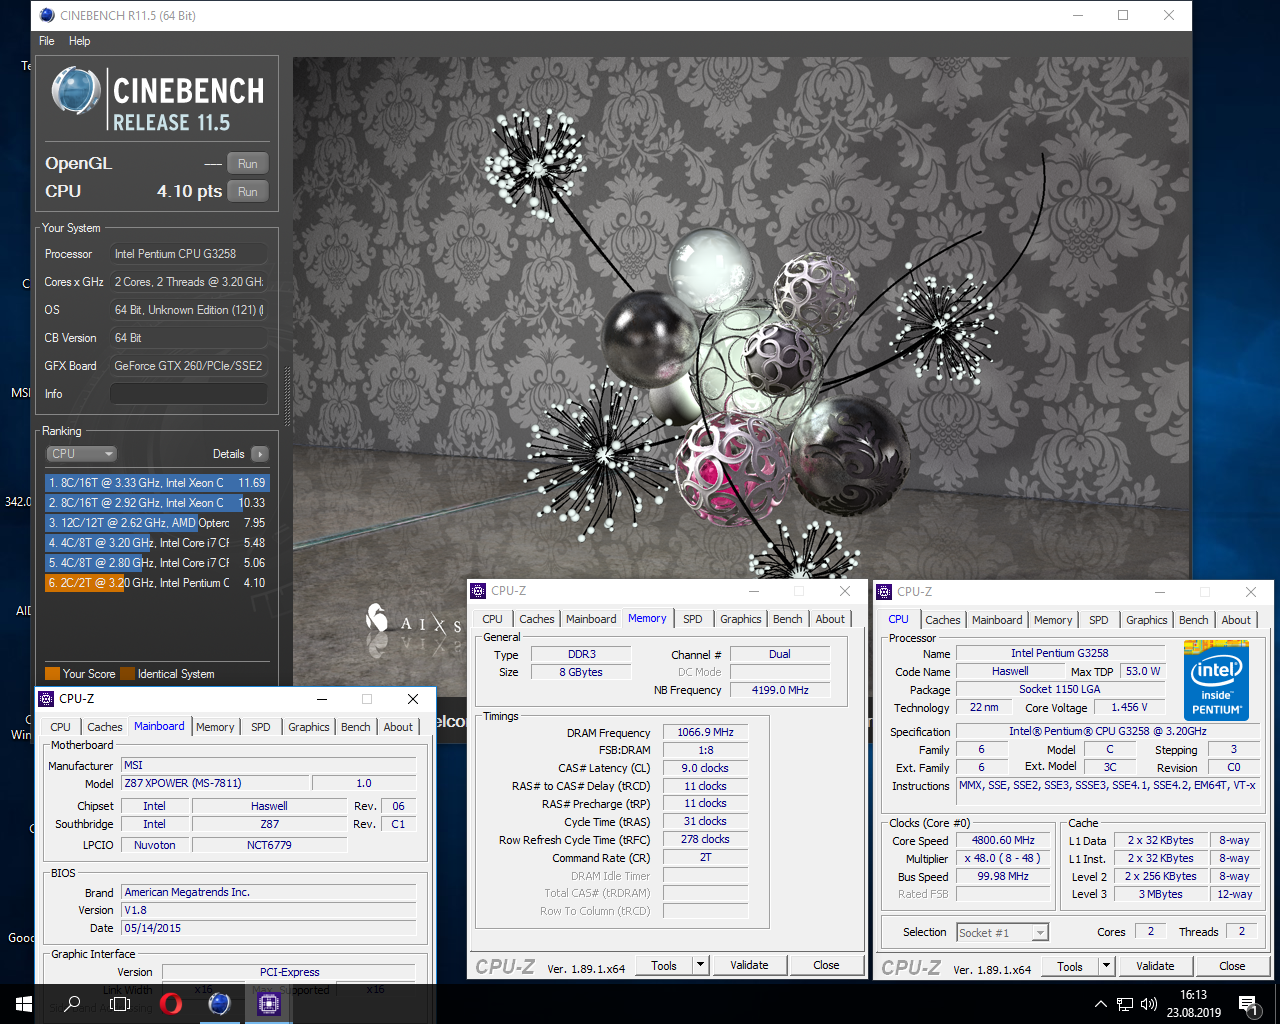
Task: Open taskbar Search magnifier icon
Action: tap(72, 1004)
